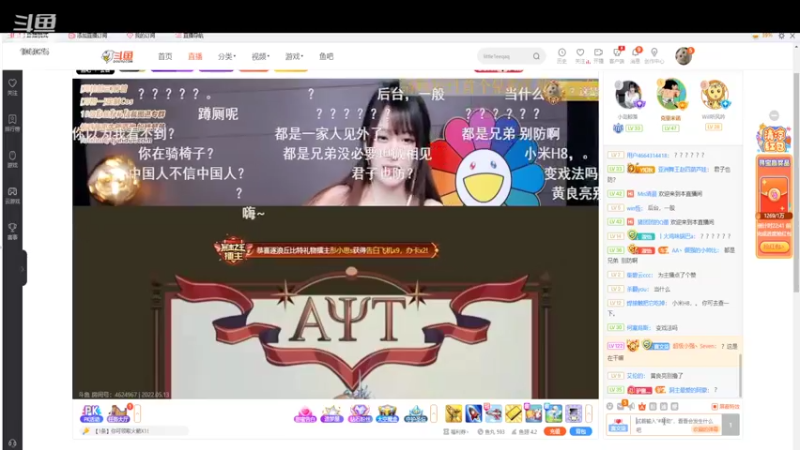Click the orange 充值 recharge button
This screenshot has width=800, height=450.
[x=555, y=432]
